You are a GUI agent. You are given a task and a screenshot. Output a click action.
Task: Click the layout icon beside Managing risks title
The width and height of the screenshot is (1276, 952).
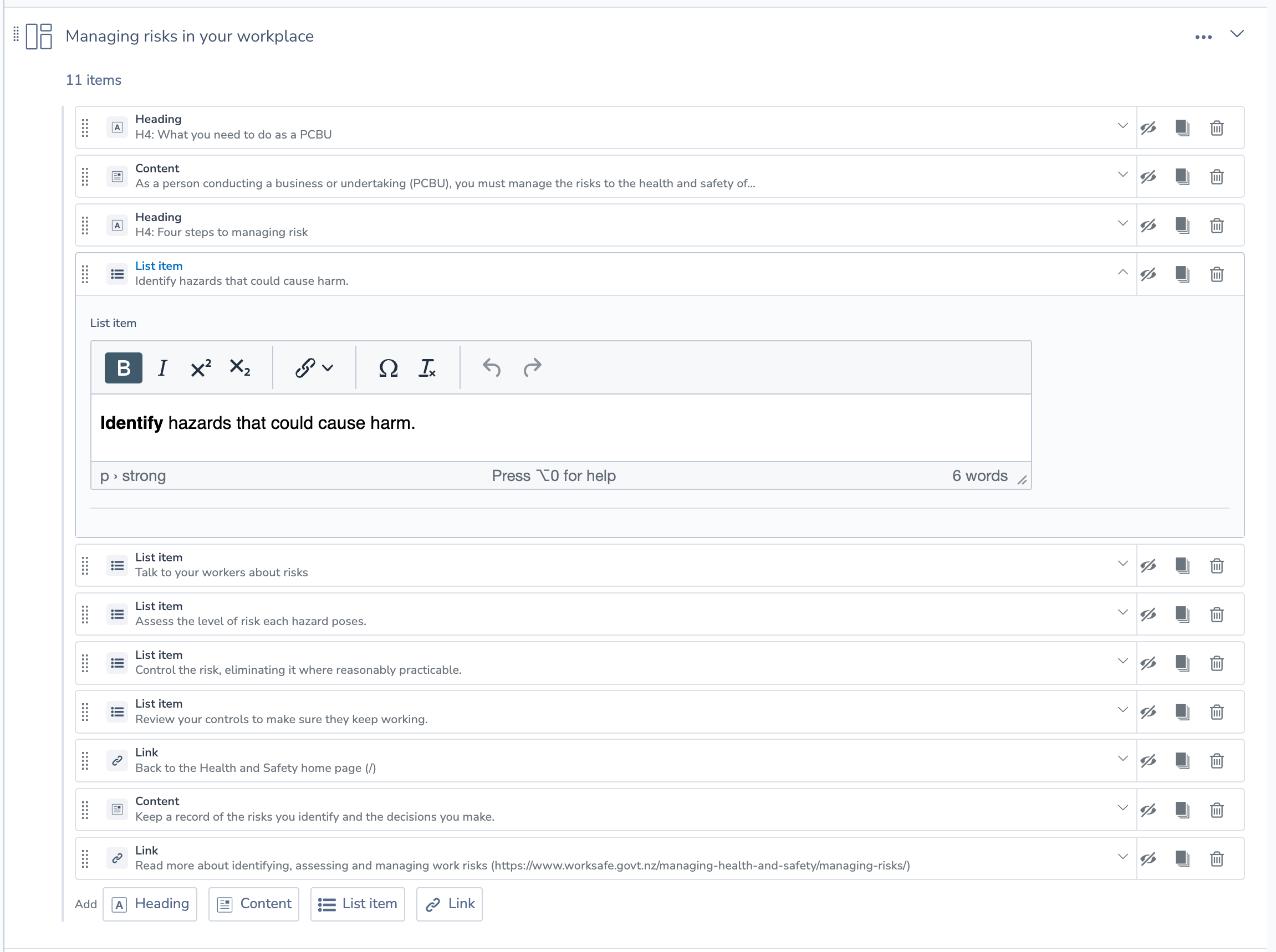point(39,36)
